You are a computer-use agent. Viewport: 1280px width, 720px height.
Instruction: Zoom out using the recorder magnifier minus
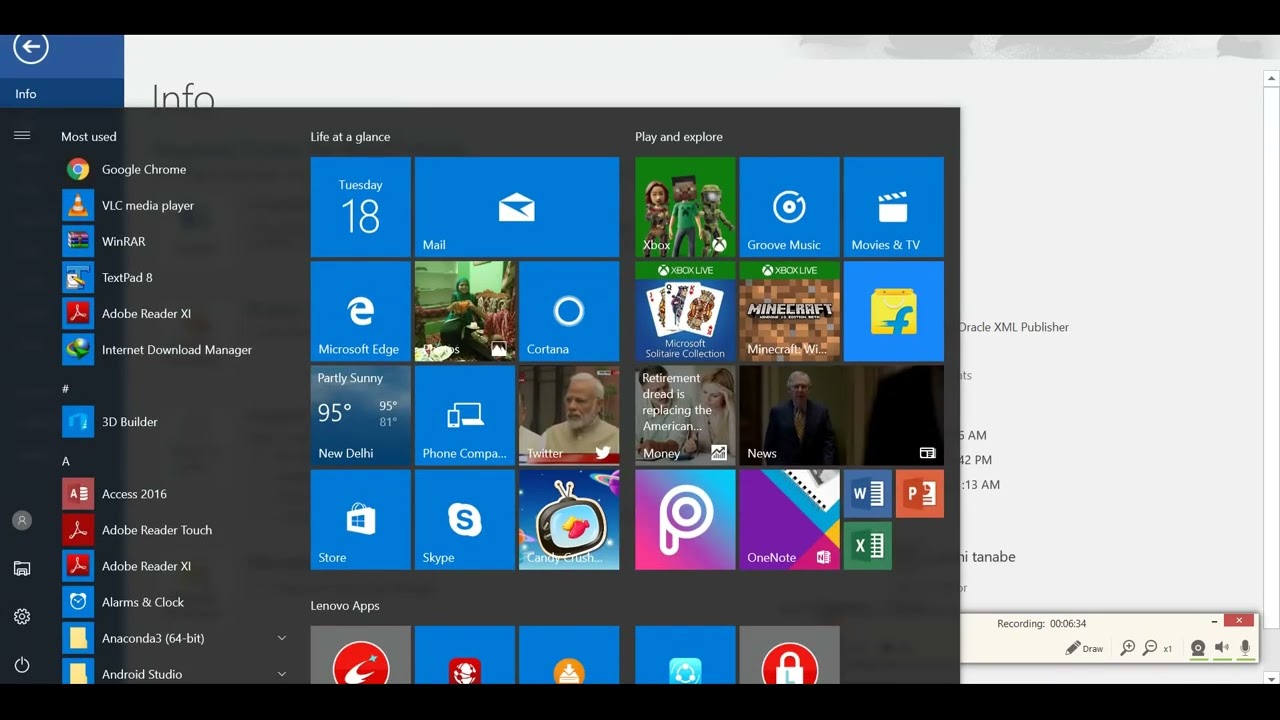[1150, 648]
